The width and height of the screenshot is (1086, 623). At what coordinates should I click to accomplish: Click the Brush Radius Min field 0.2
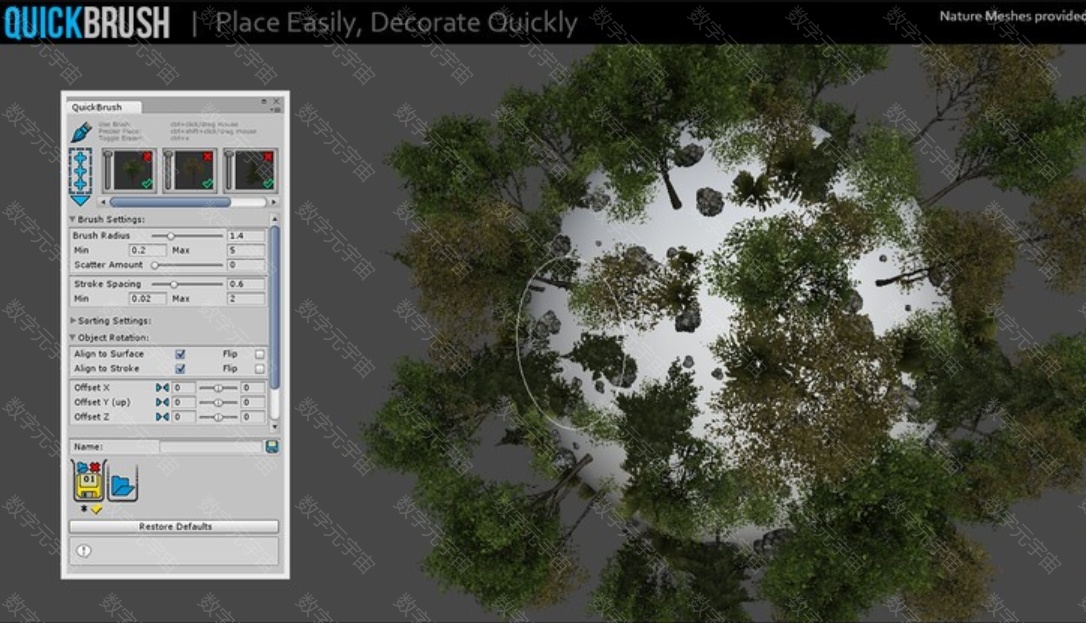(147, 251)
